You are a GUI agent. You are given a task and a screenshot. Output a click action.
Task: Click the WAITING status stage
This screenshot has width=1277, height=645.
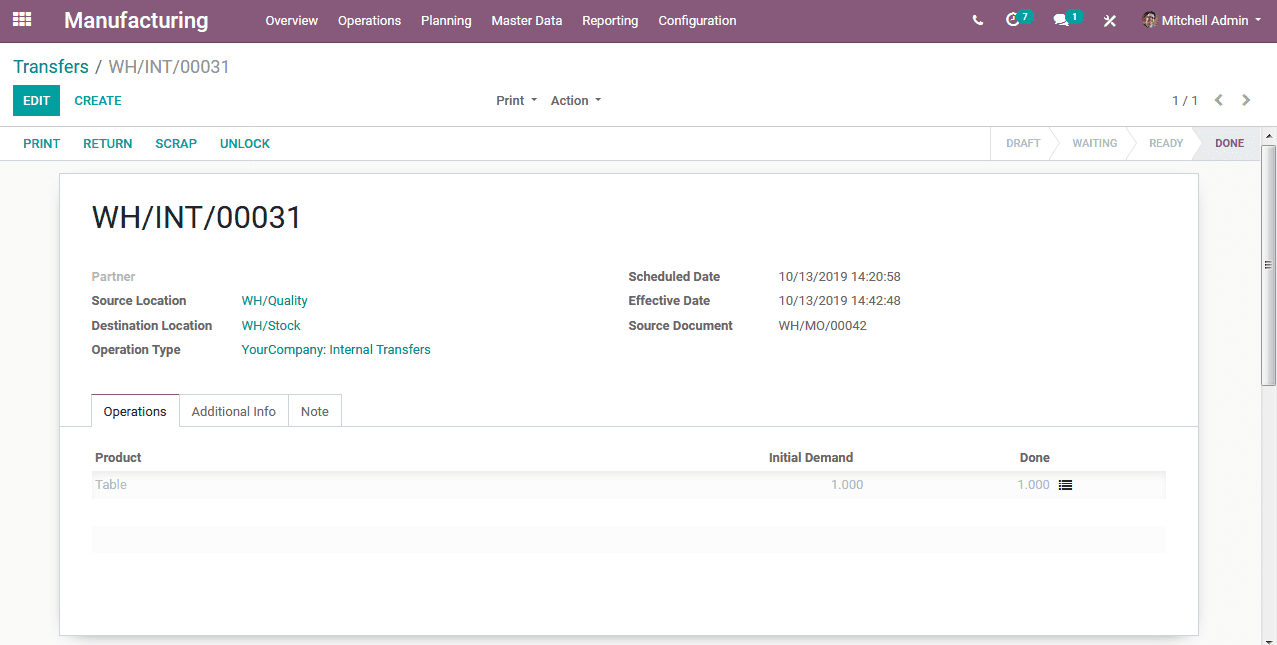[1095, 143]
